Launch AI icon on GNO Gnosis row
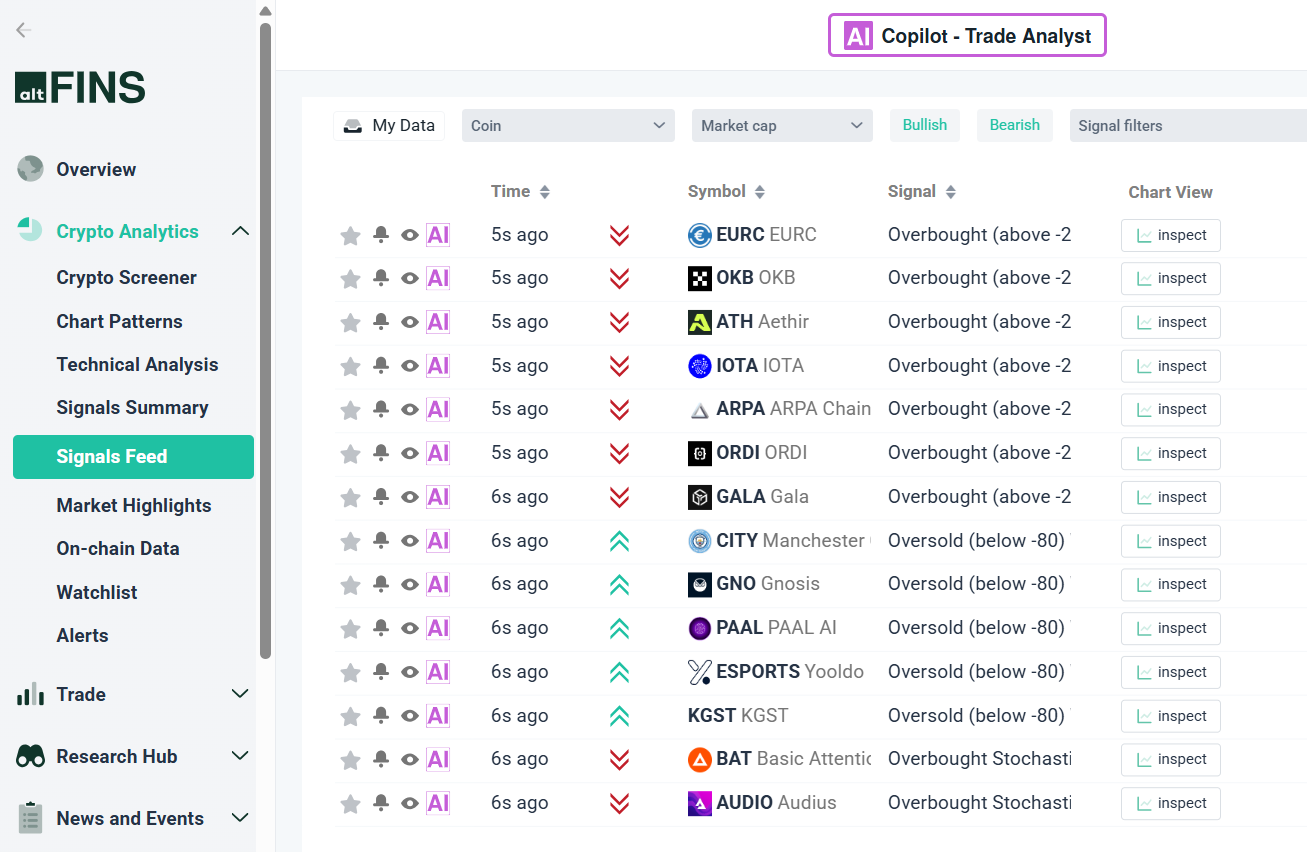Screen dimensions: 1307x852 tap(438, 584)
